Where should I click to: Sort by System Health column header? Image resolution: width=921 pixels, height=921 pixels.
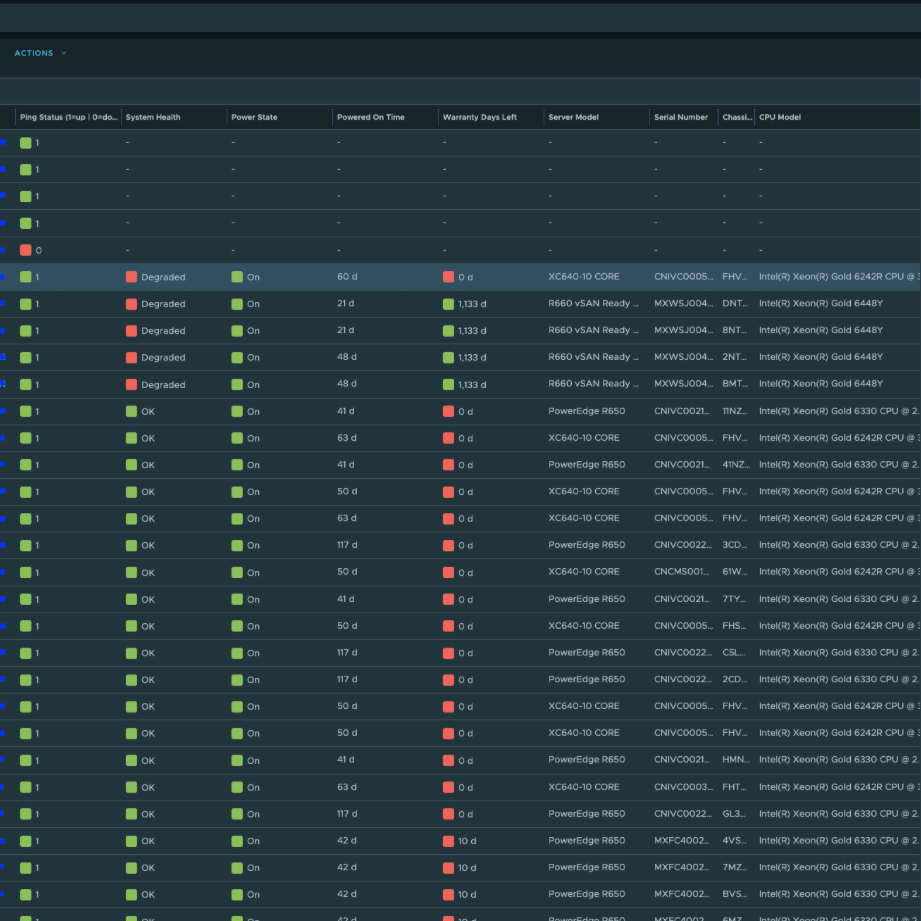[153, 117]
